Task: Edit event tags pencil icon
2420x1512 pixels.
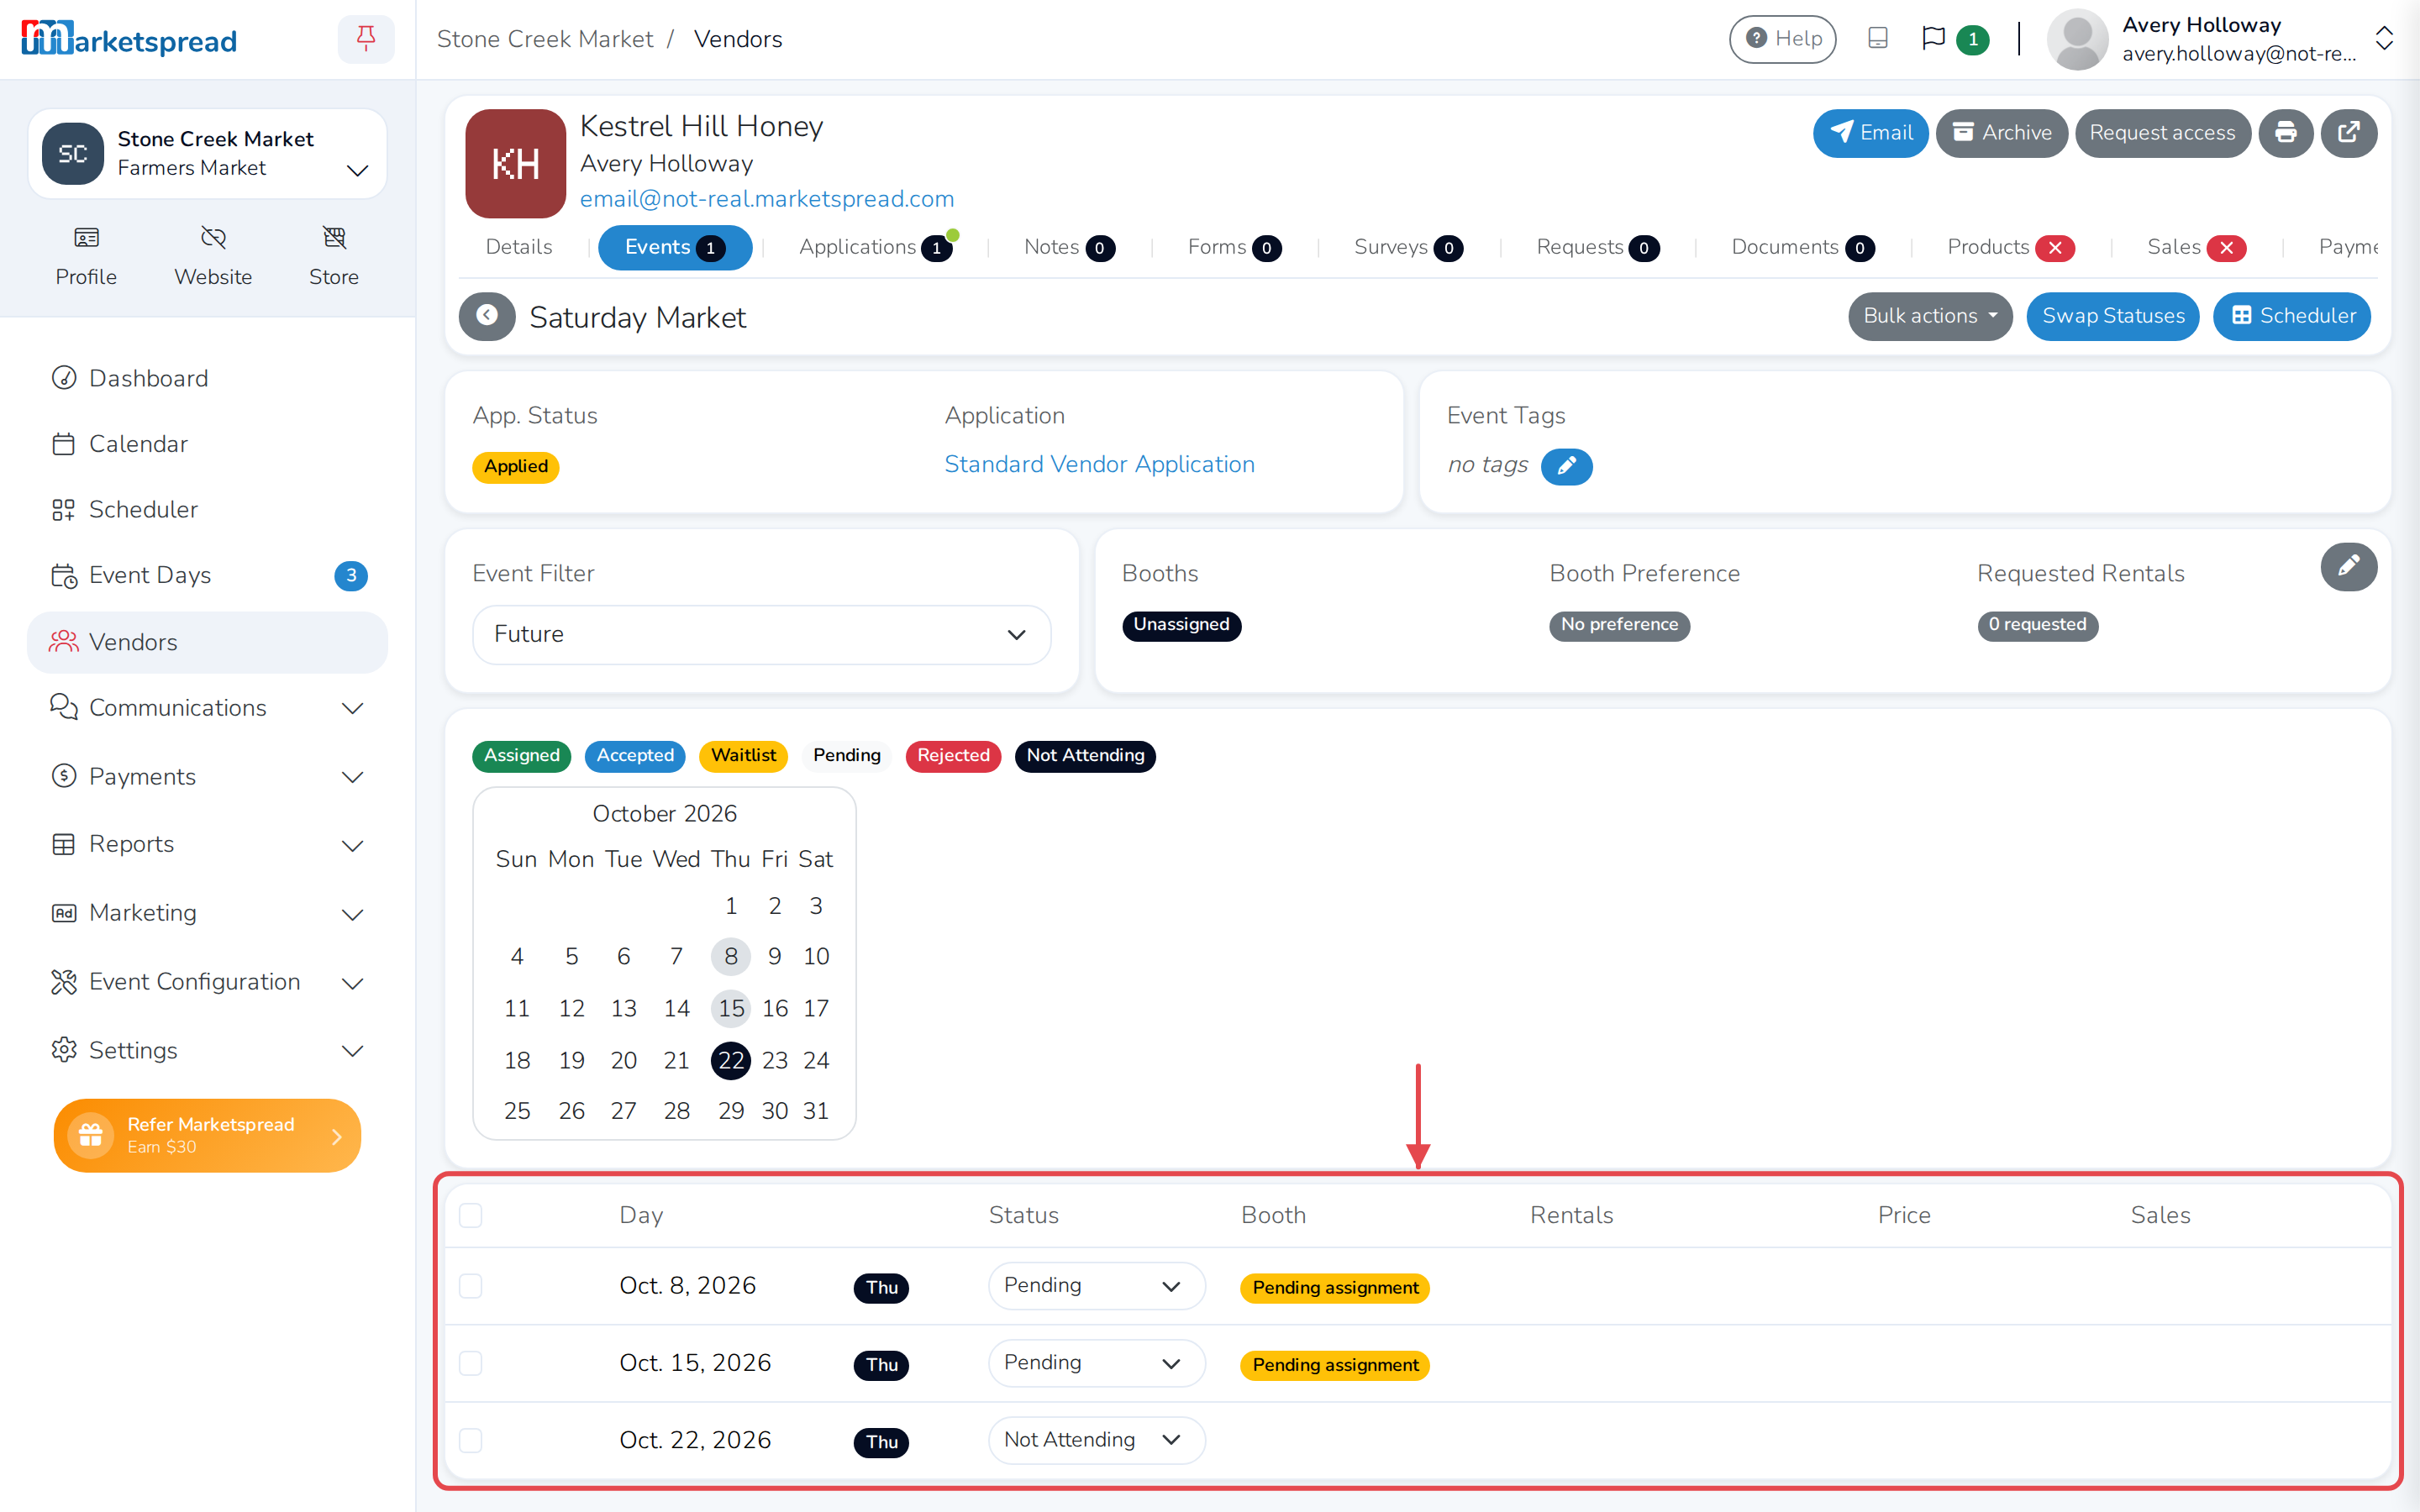Action: coord(1566,466)
